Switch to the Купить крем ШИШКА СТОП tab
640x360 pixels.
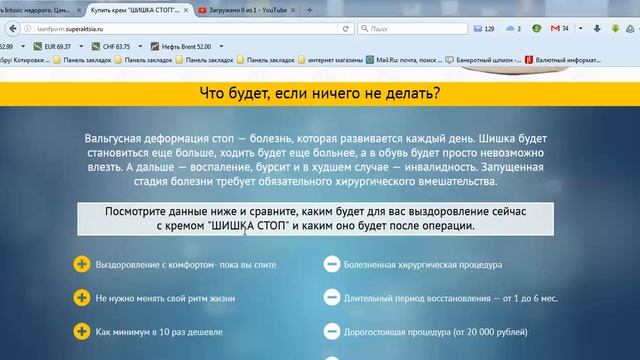139,10
